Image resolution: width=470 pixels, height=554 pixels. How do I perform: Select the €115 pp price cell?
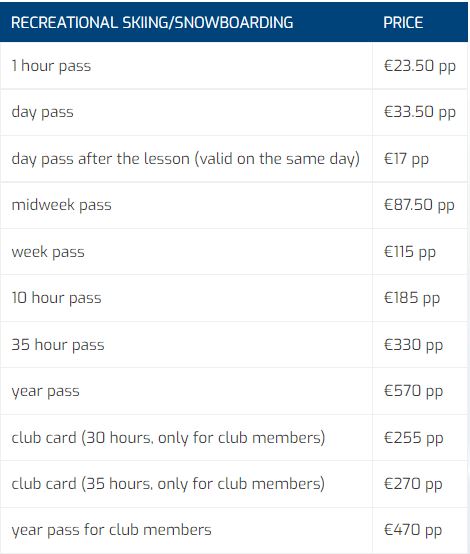tap(420, 252)
